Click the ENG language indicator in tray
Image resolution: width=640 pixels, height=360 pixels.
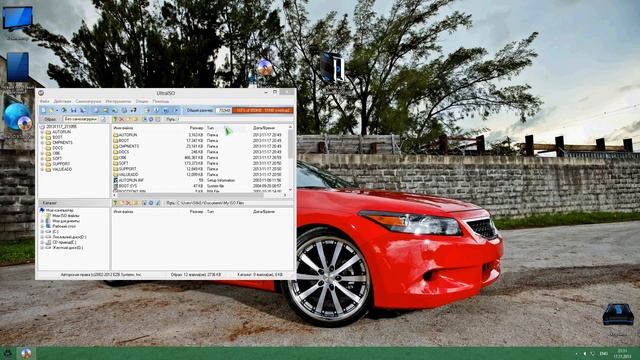click(x=604, y=353)
